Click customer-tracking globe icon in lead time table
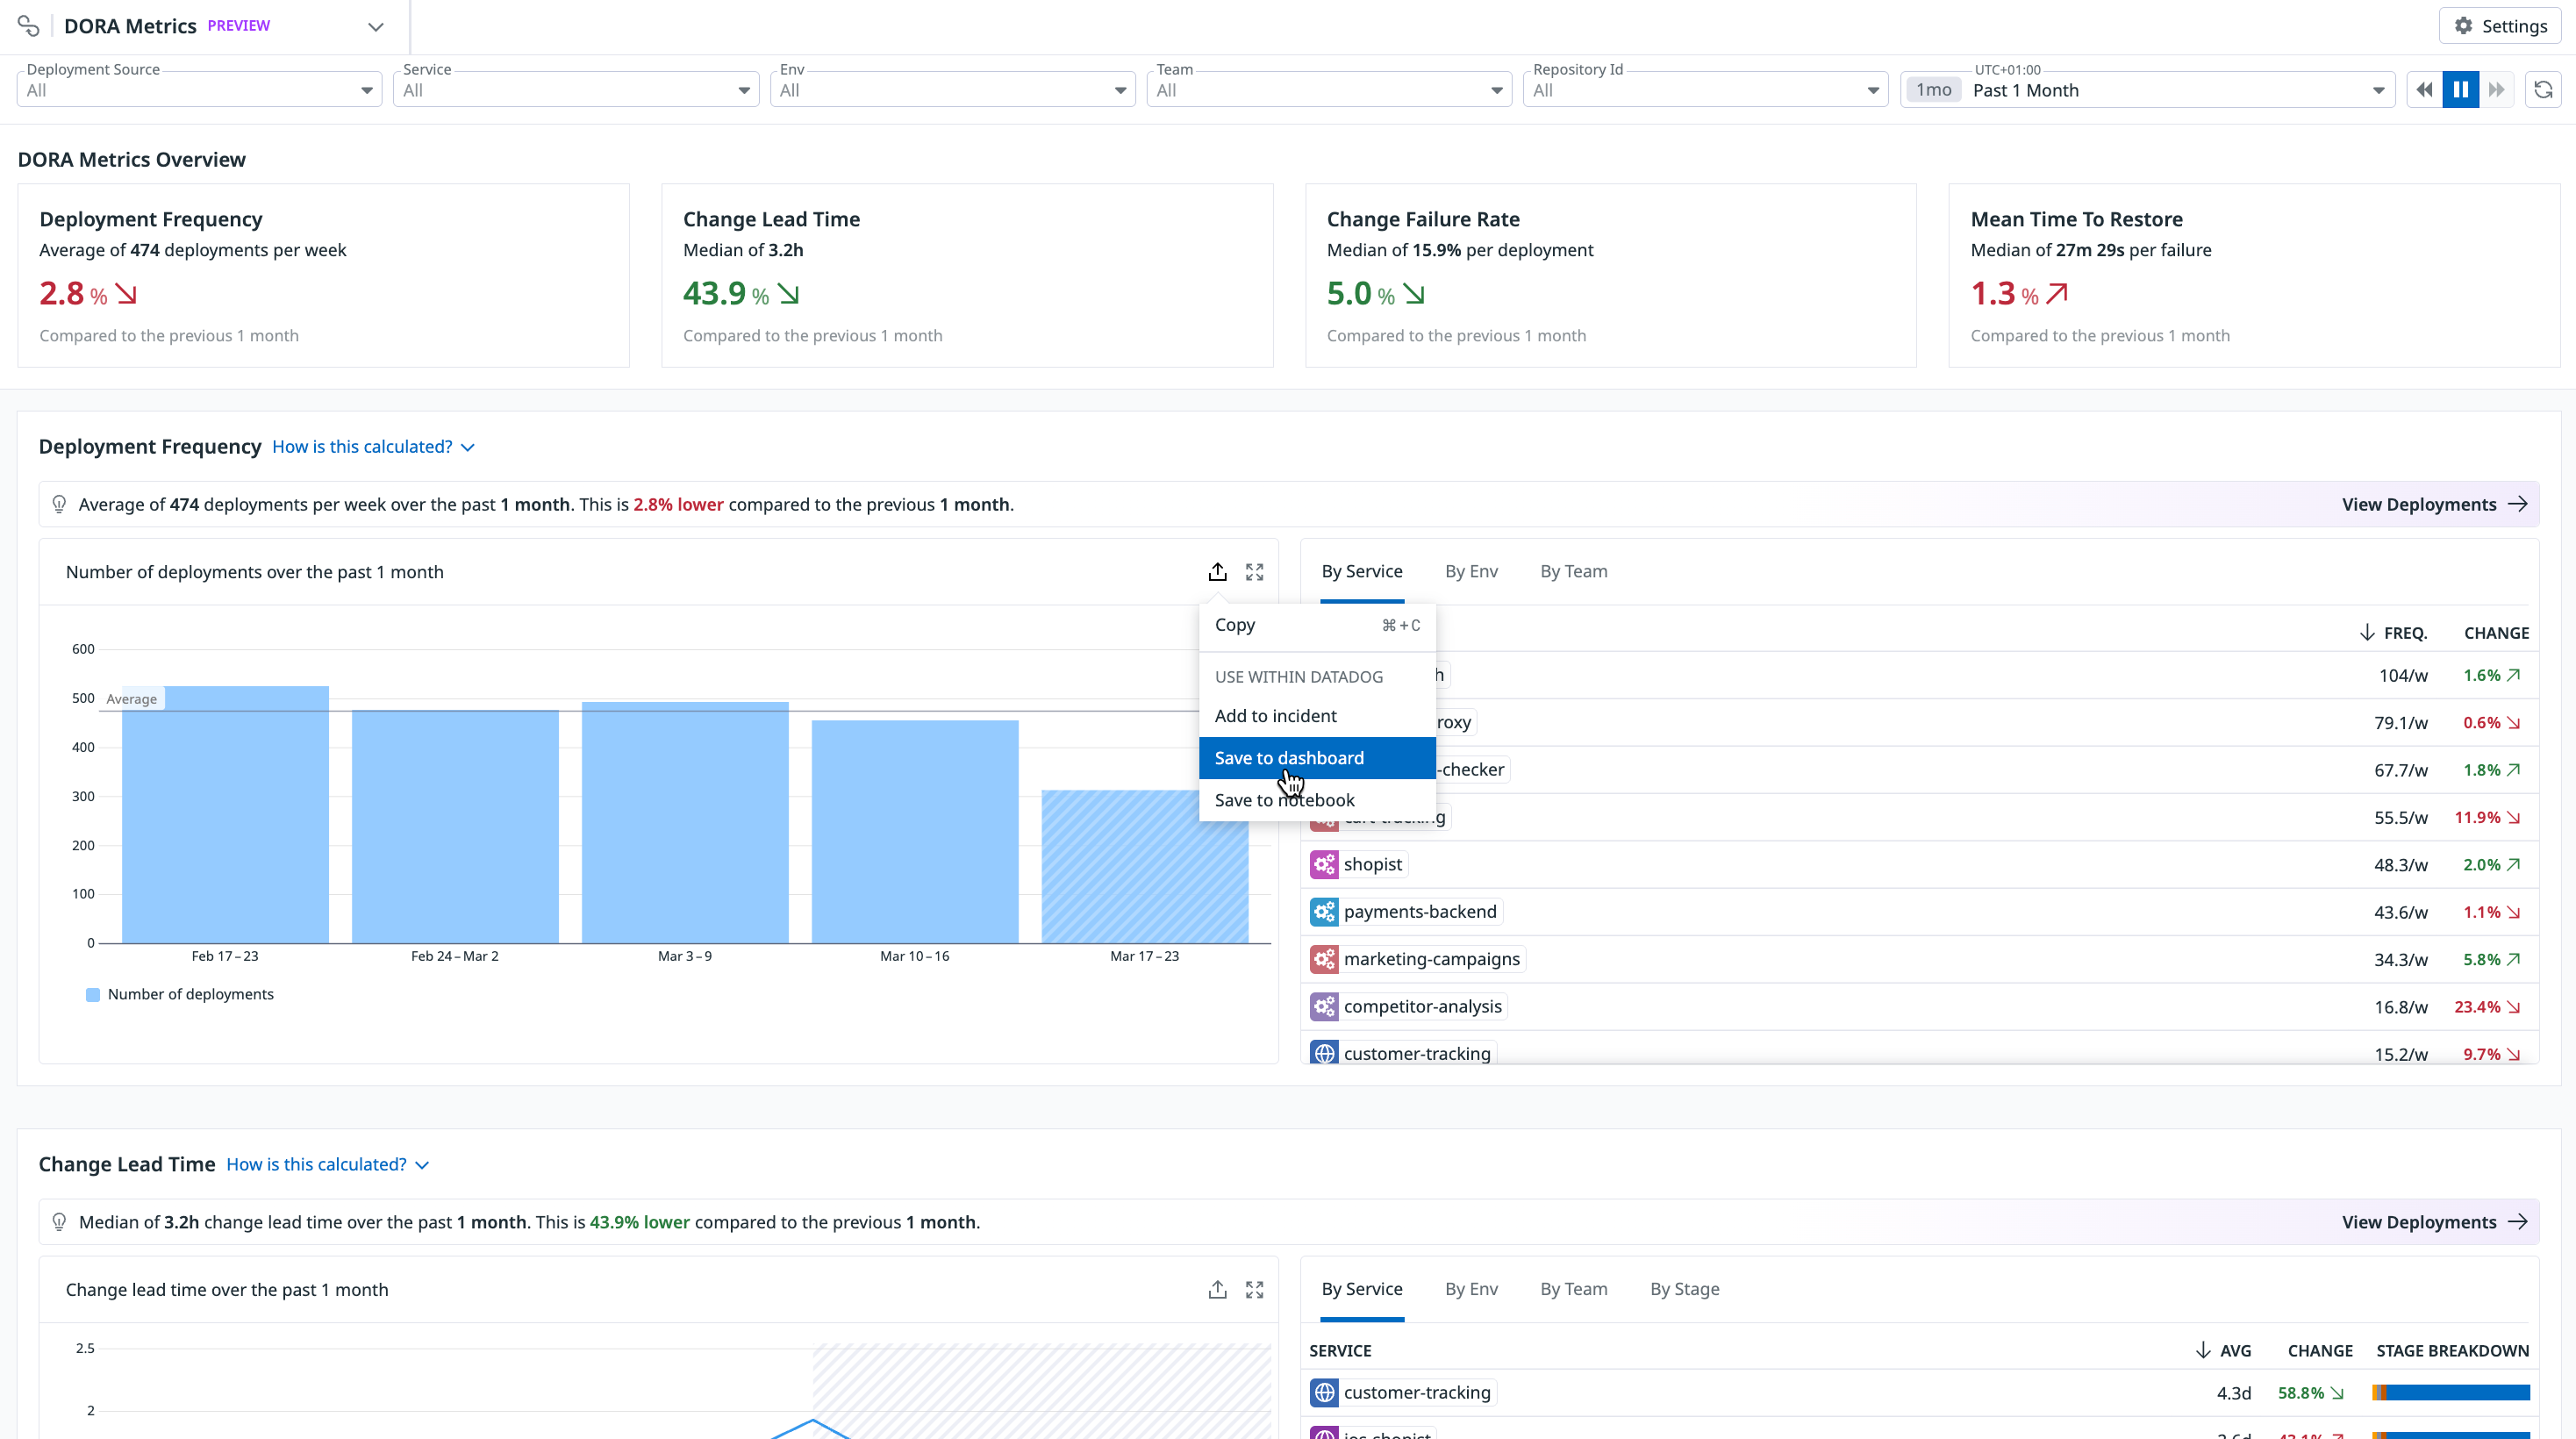 1324,1392
